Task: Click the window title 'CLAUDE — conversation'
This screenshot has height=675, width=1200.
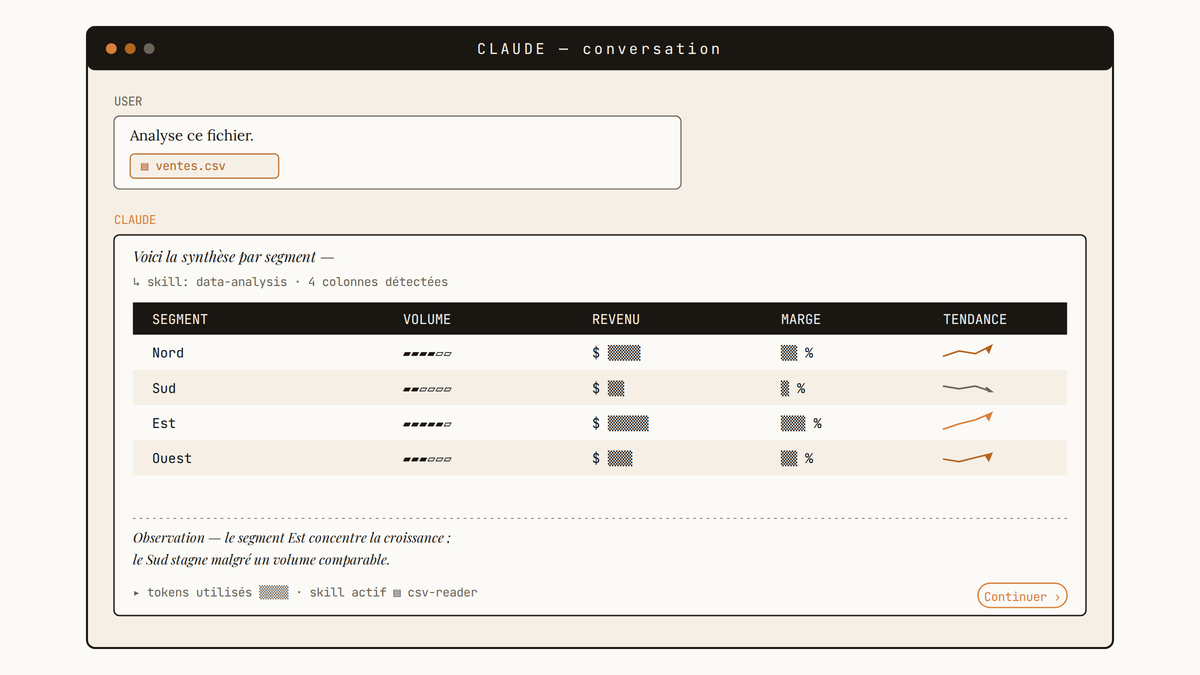Action: [x=599, y=48]
